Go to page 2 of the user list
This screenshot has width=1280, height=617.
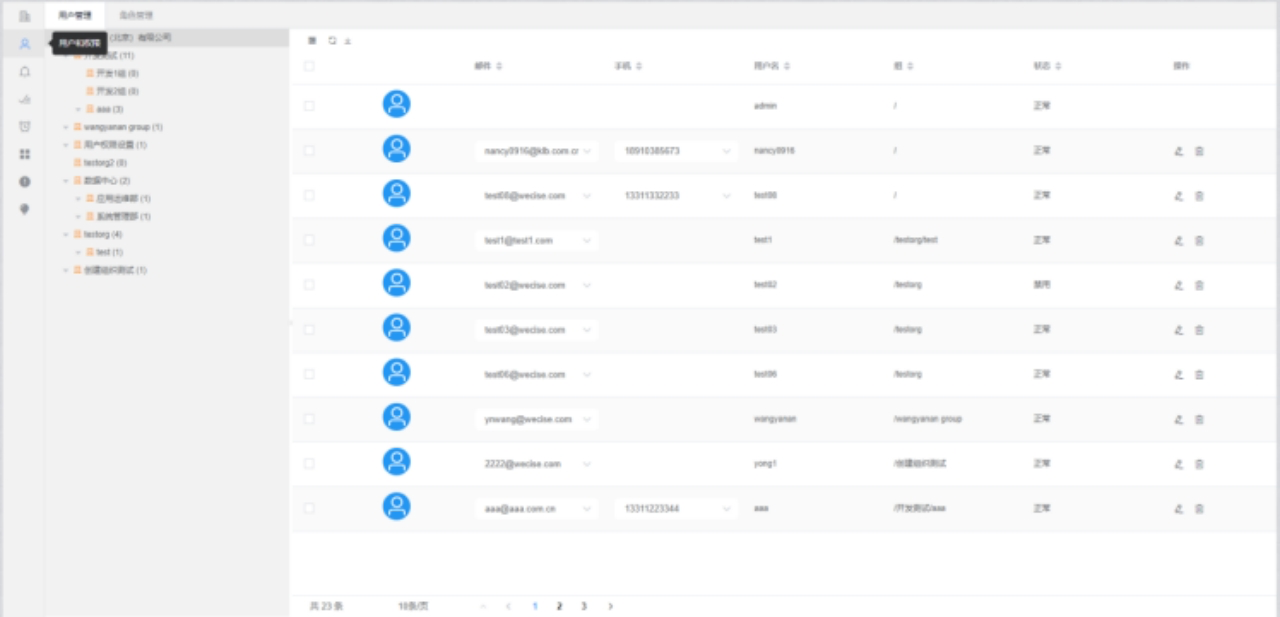[559, 606]
